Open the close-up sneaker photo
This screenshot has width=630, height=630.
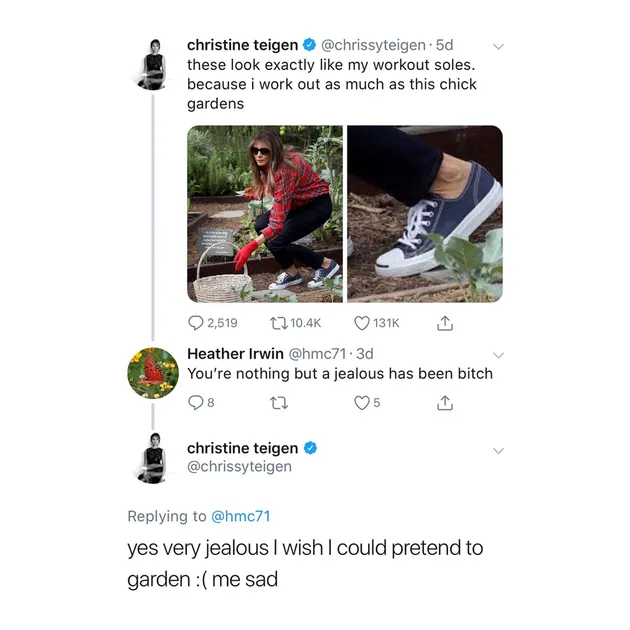click(x=425, y=214)
